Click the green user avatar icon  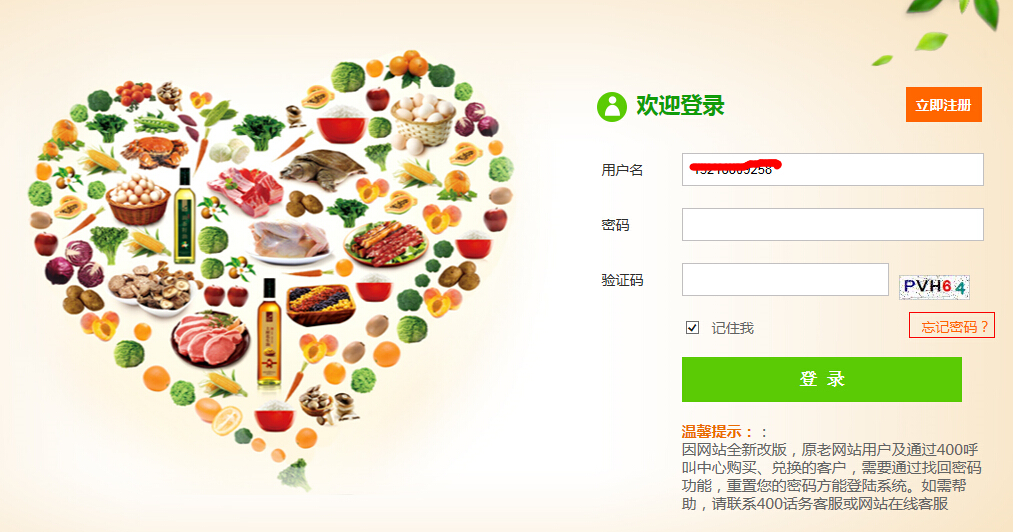tap(612, 107)
